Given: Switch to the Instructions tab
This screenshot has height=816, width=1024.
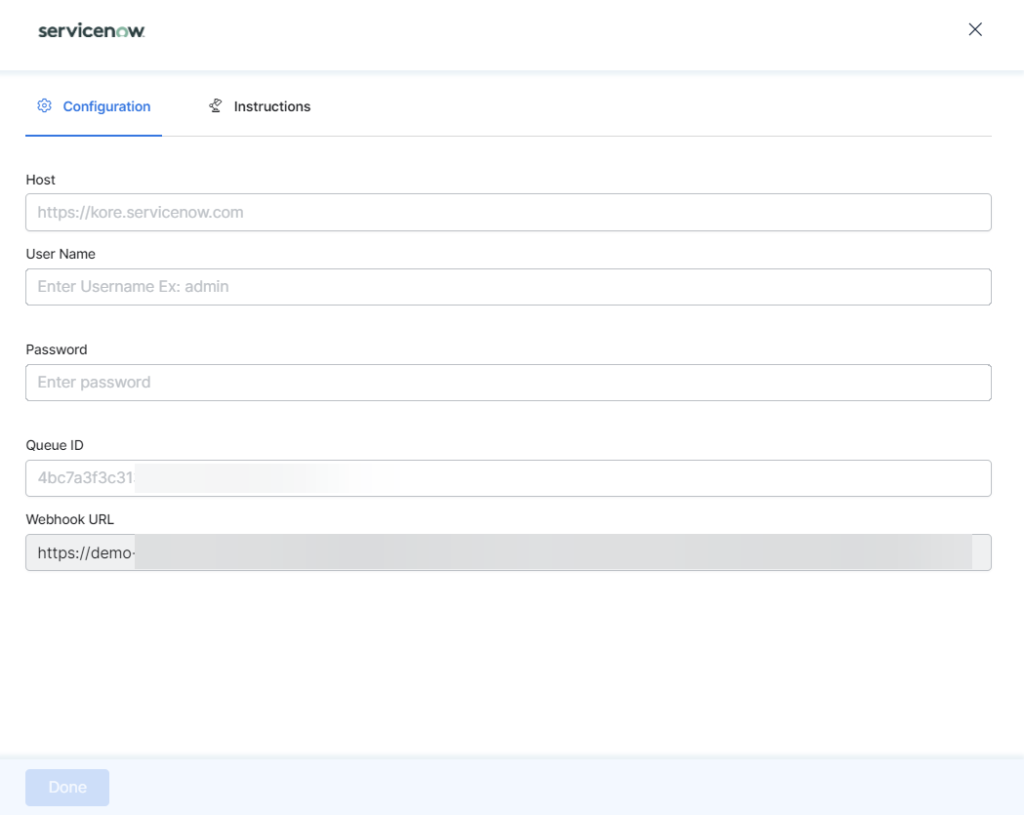Looking at the screenshot, I should click(x=271, y=106).
